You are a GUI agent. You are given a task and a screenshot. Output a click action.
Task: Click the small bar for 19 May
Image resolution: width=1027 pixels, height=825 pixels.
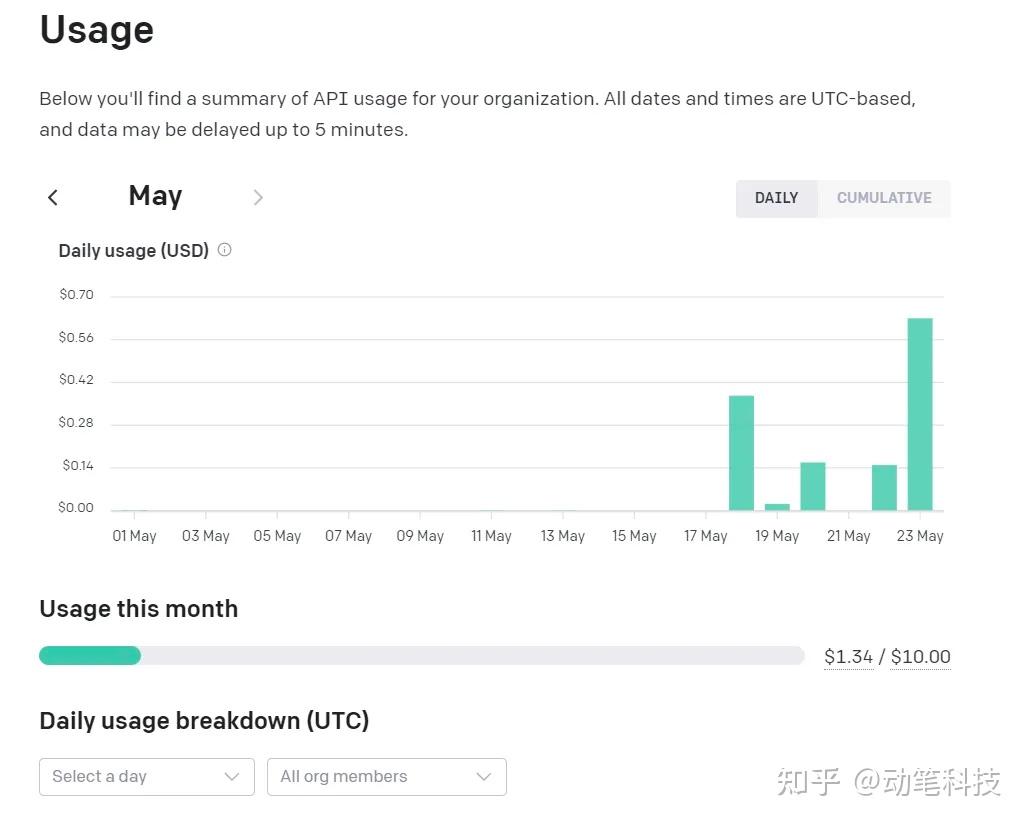(x=777, y=507)
